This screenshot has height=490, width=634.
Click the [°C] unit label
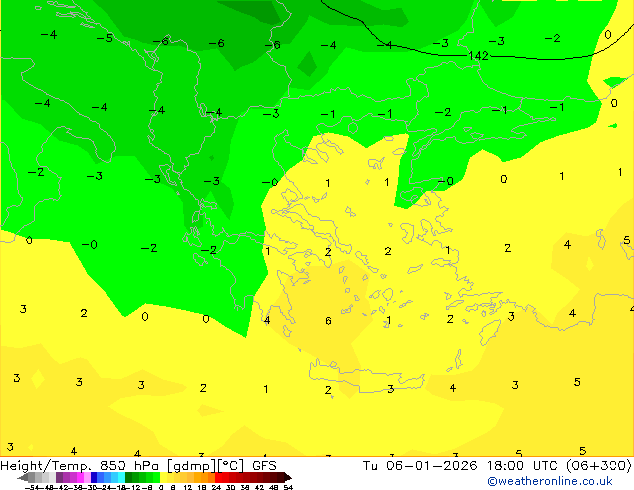[231, 466]
